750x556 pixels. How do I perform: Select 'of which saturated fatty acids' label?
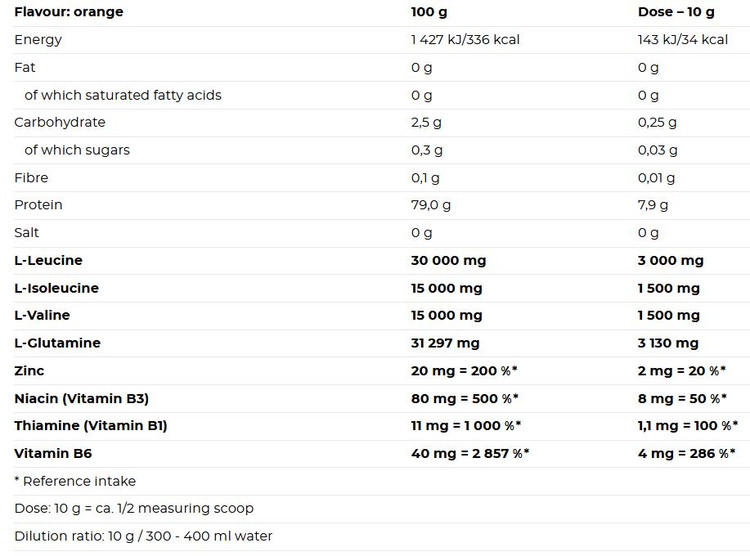pos(123,95)
